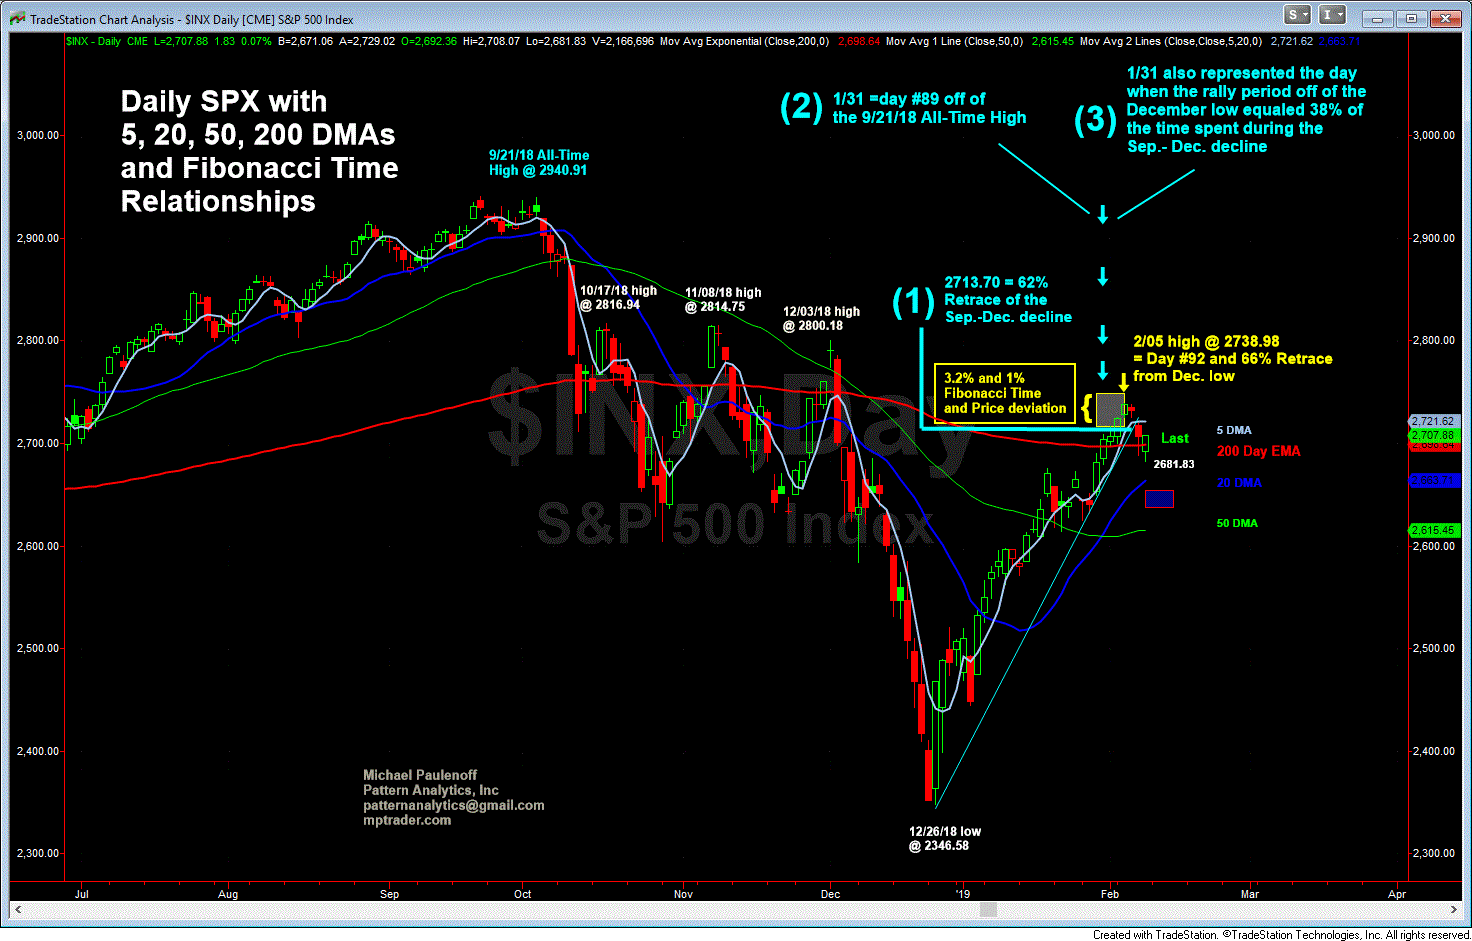
Task: Click the chart title 'Daily SPX with 5, 20, 50, 200 DMAs'
Action: coord(258,118)
